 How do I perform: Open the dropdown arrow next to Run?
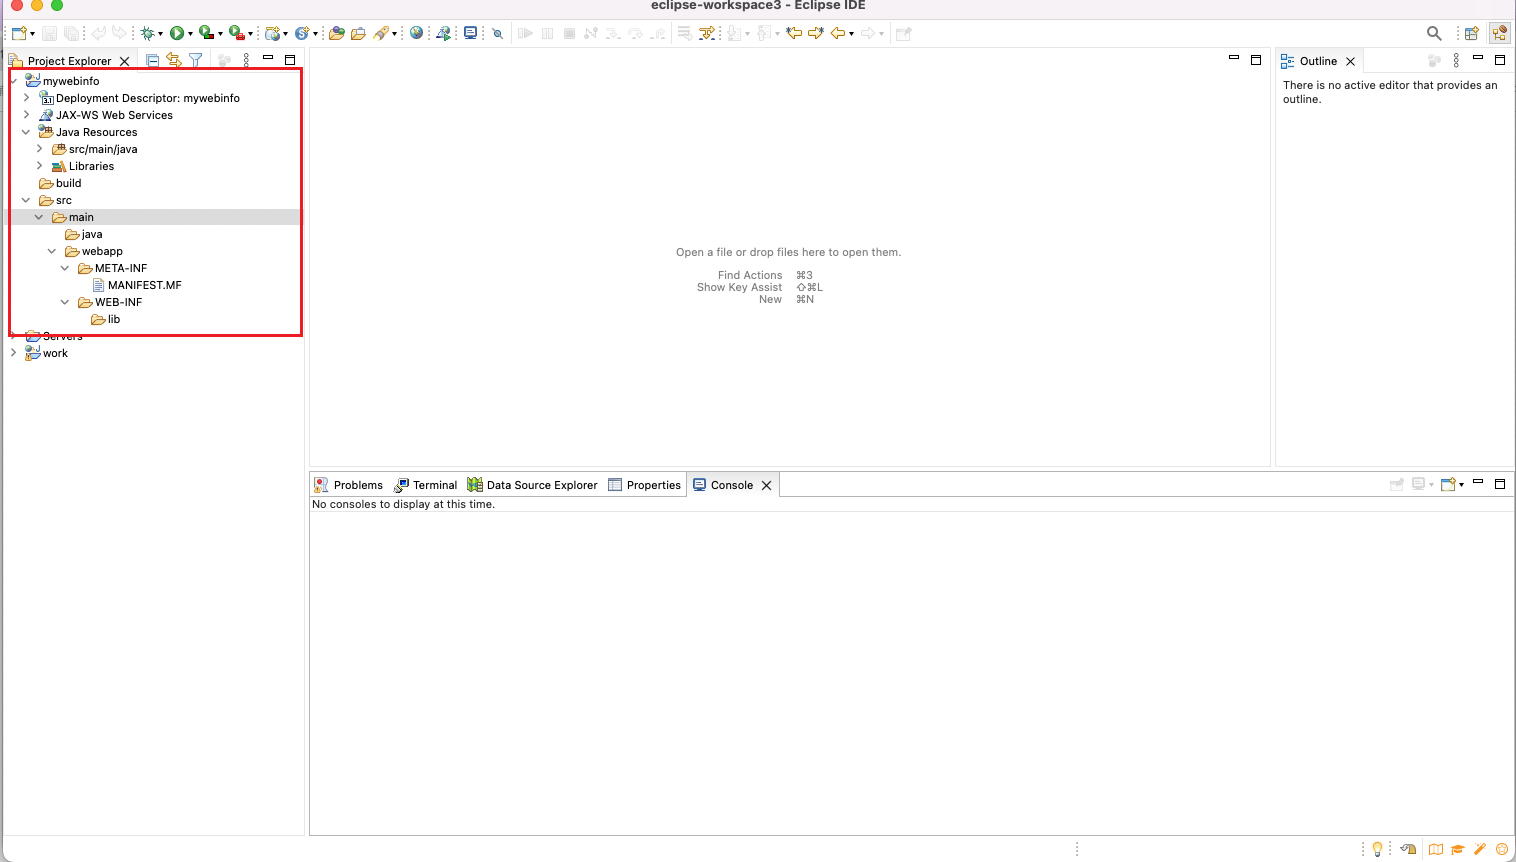190,34
